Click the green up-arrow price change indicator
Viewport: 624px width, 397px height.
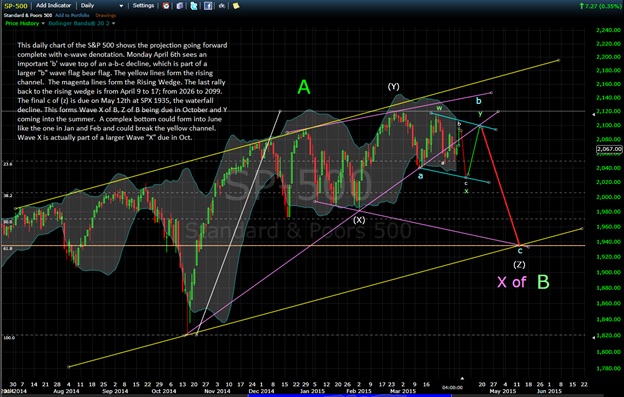[581, 6]
